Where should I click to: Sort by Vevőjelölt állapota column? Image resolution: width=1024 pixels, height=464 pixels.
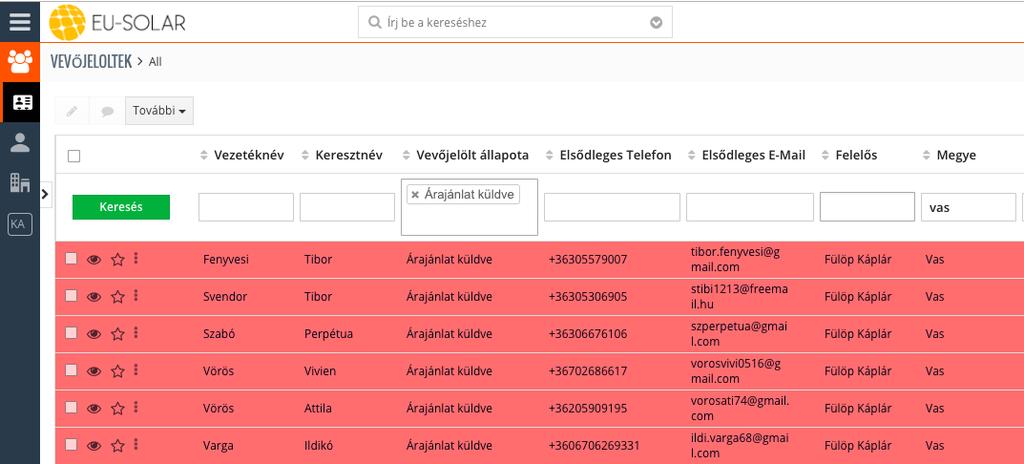(x=465, y=156)
